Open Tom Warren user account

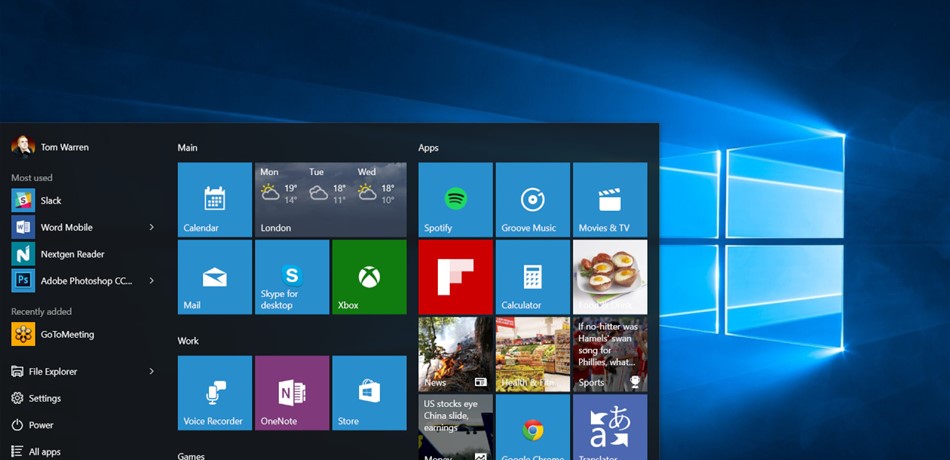pyautogui.click(x=50, y=147)
